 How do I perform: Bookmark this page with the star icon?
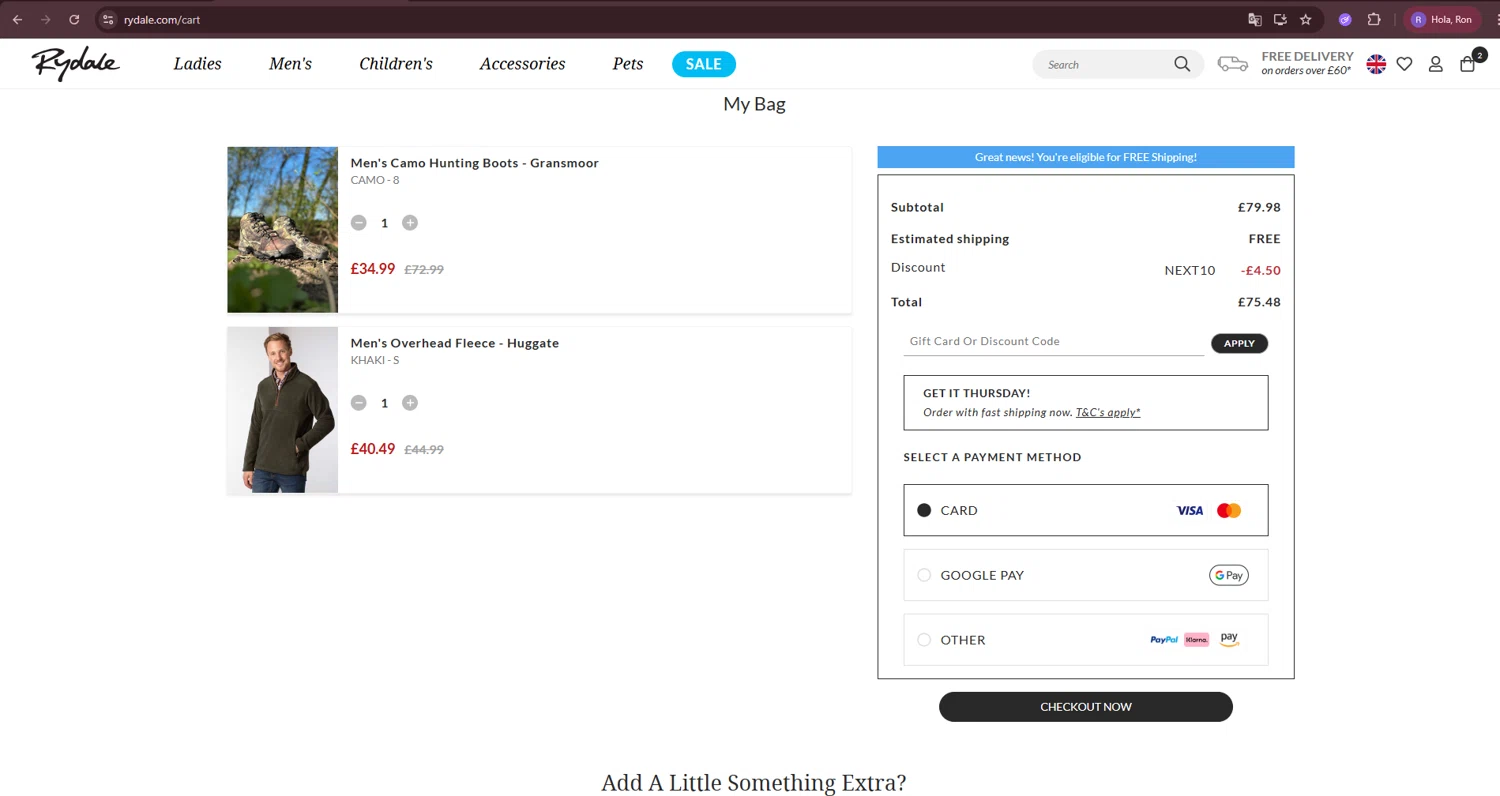click(1305, 19)
